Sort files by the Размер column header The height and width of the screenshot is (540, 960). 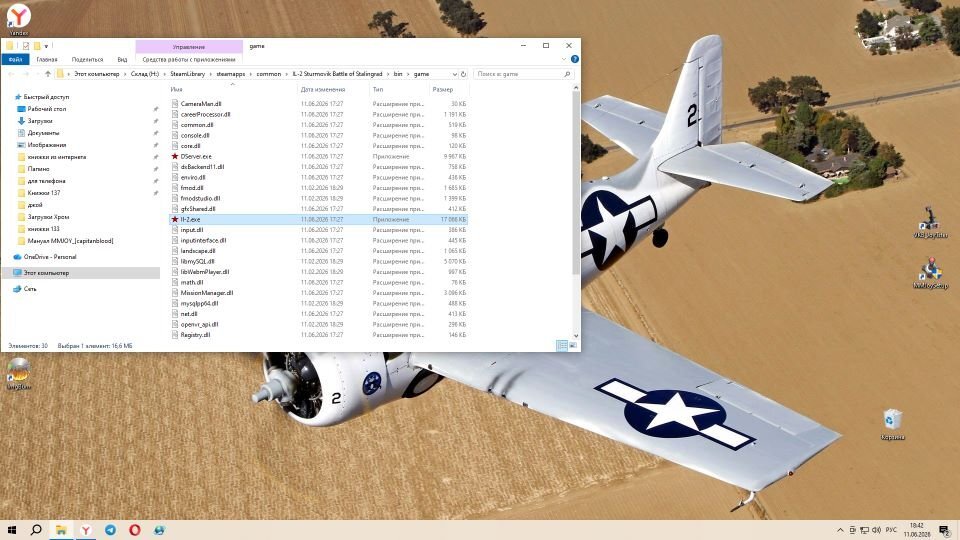click(x=443, y=89)
